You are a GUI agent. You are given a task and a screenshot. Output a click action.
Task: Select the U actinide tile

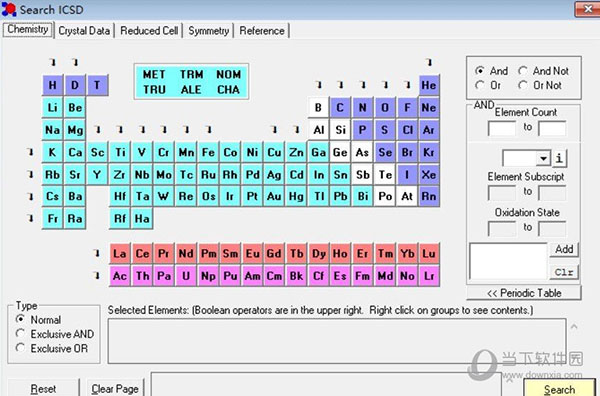(x=186, y=276)
